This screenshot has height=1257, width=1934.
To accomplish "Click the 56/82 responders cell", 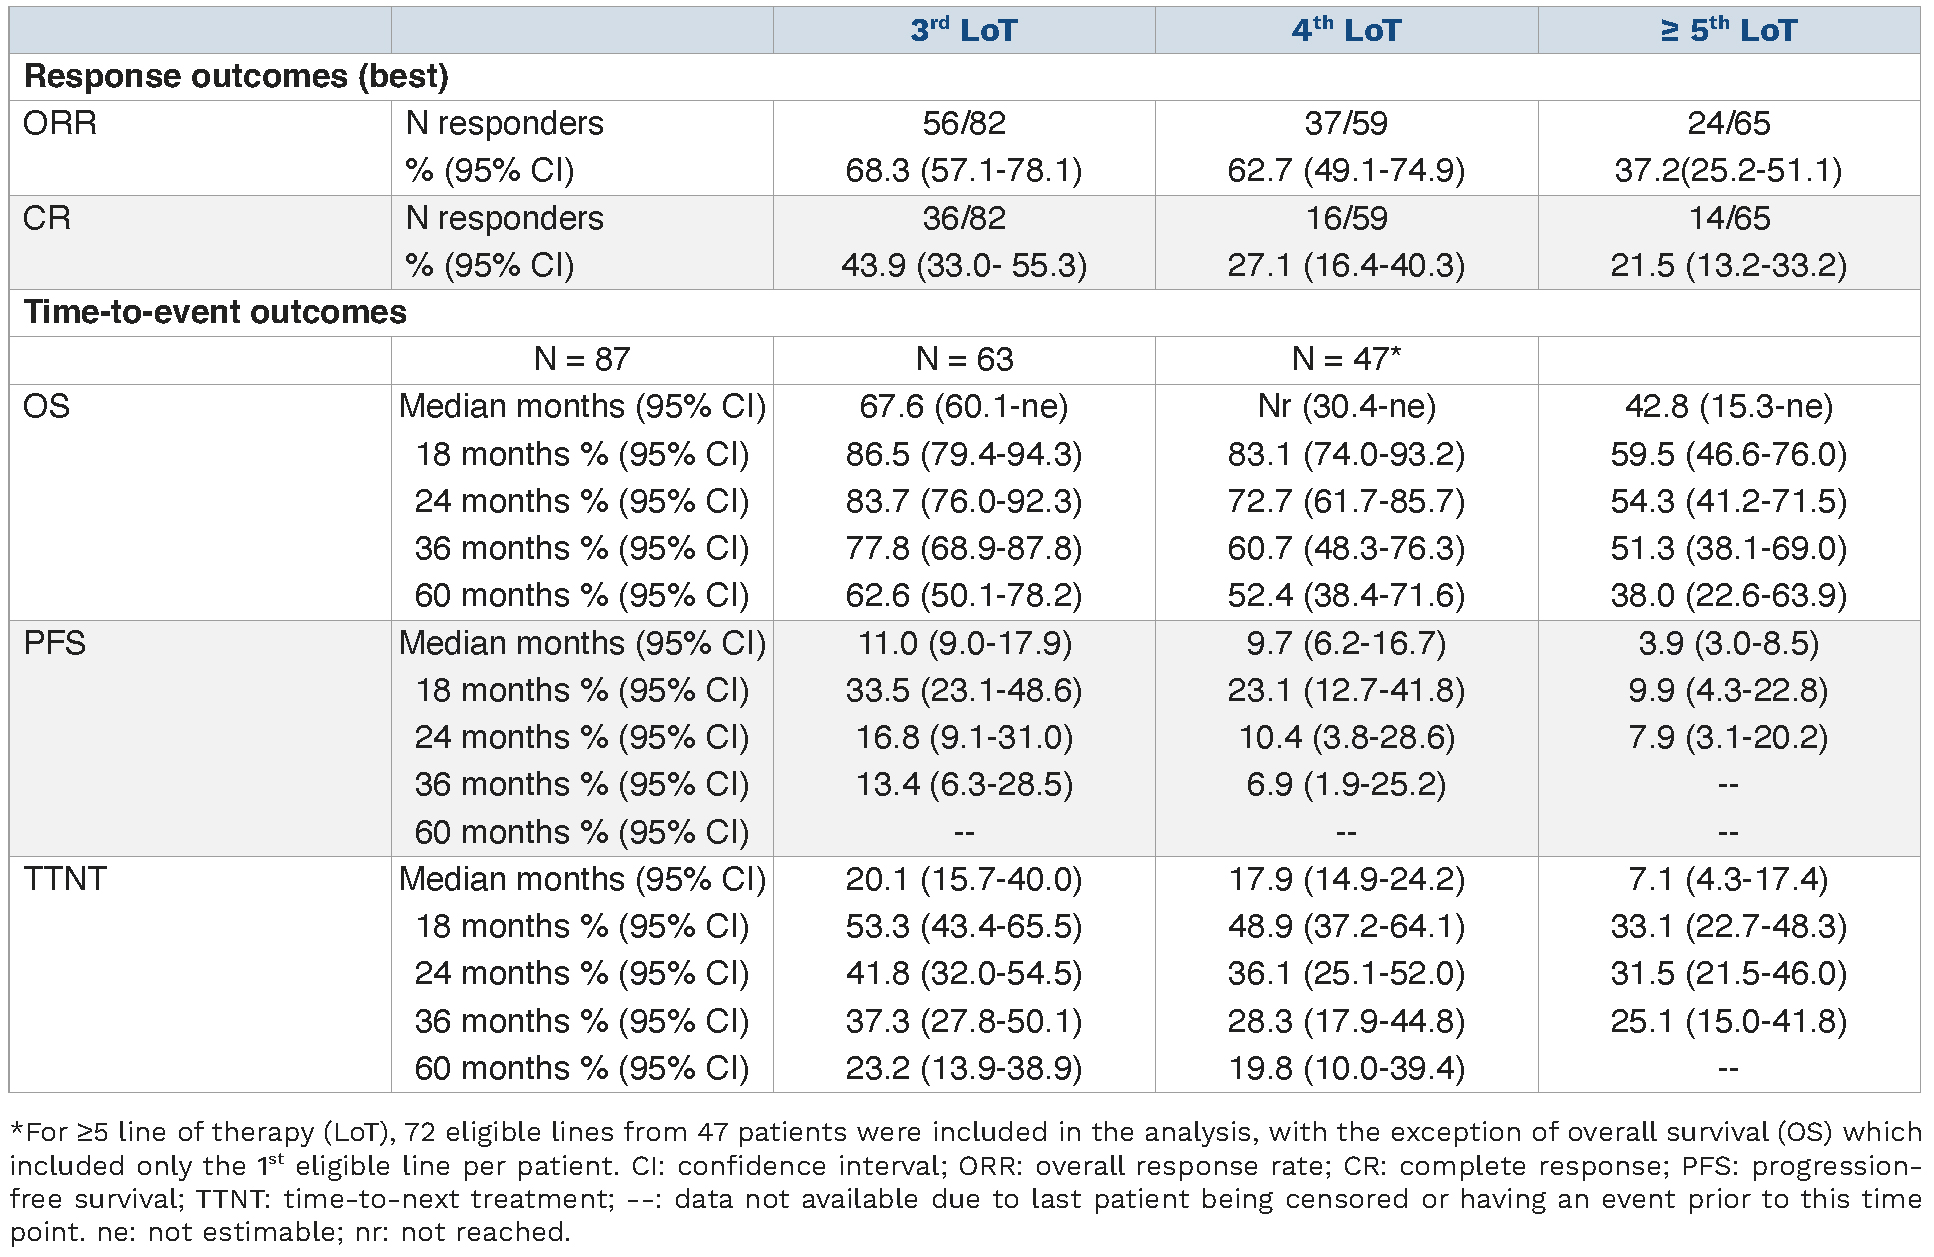I will (x=963, y=123).
